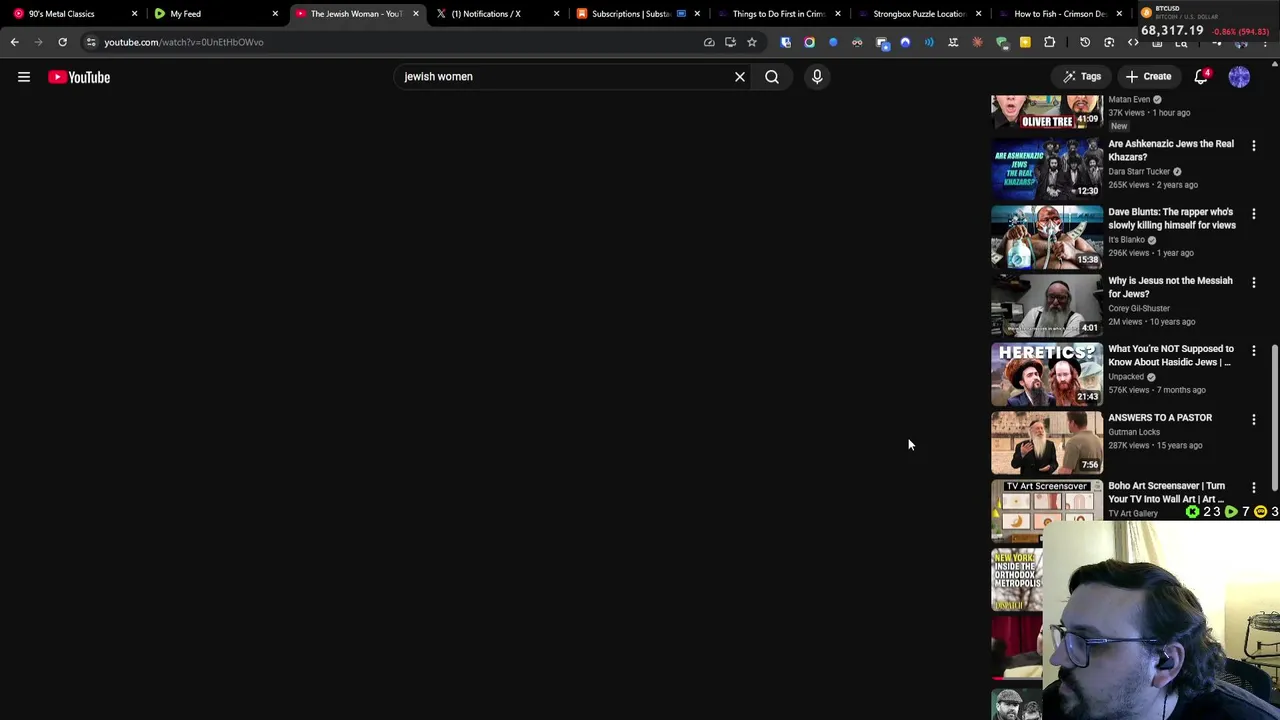Open the Dara Starr Tucker channel link
The width and height of the screenshot is (1280, 720).
pos(1139,171)
